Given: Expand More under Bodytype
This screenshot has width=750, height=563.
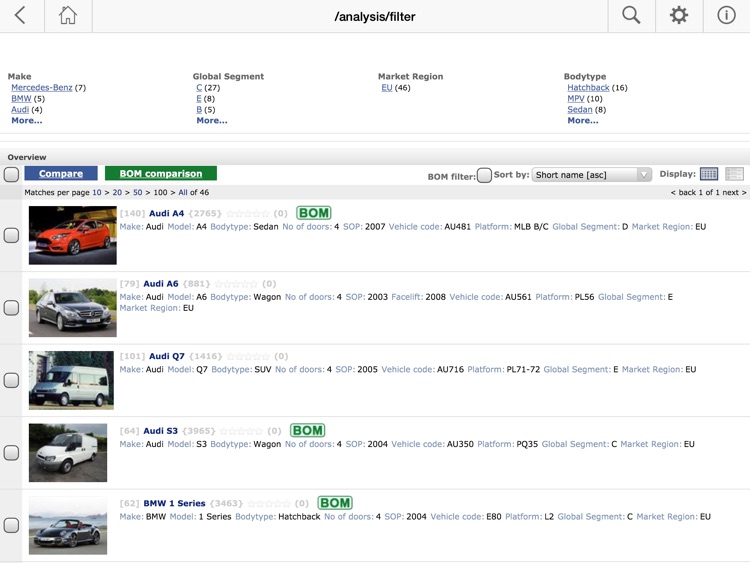Looking at the screenshot, I should pyautogui.click(x=583, y=121).
